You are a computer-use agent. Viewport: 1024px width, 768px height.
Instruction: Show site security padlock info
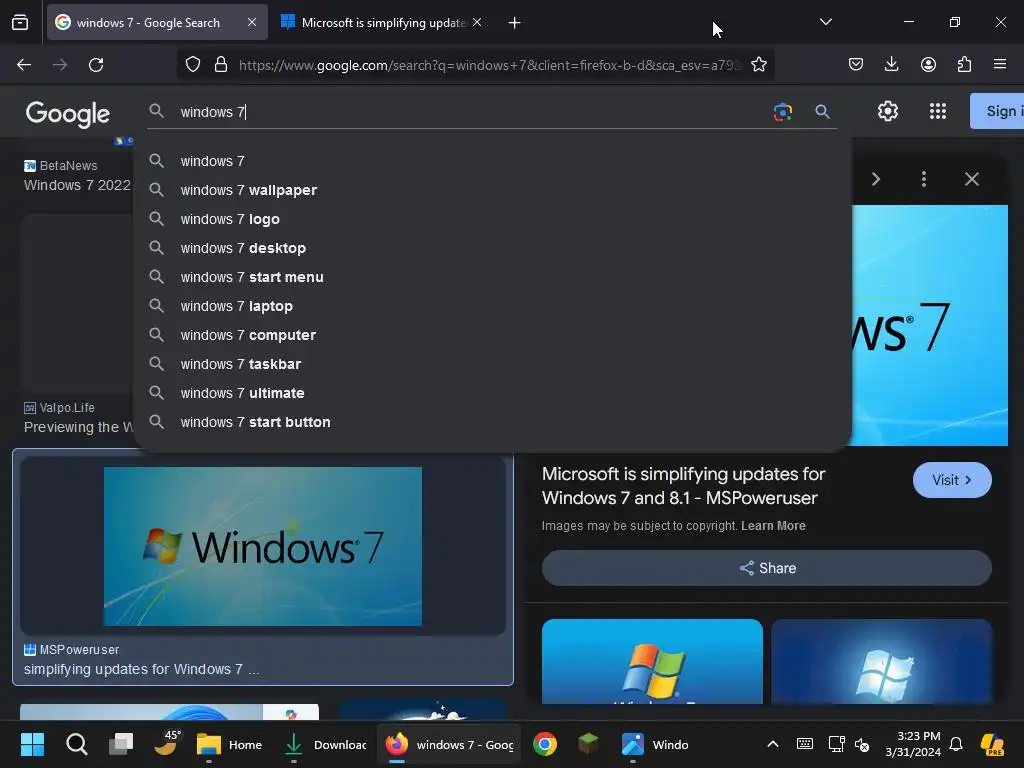point(221,65)
